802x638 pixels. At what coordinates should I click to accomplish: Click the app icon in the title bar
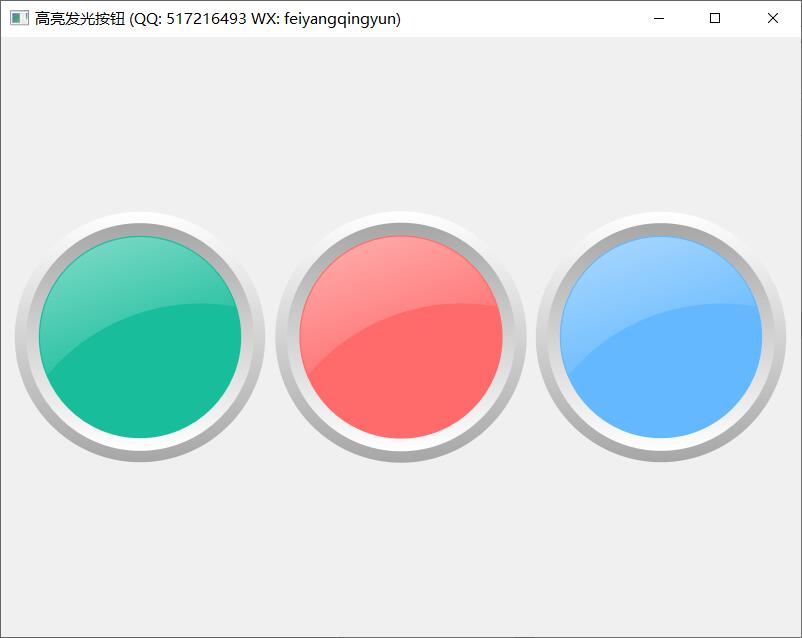[19, 18]
